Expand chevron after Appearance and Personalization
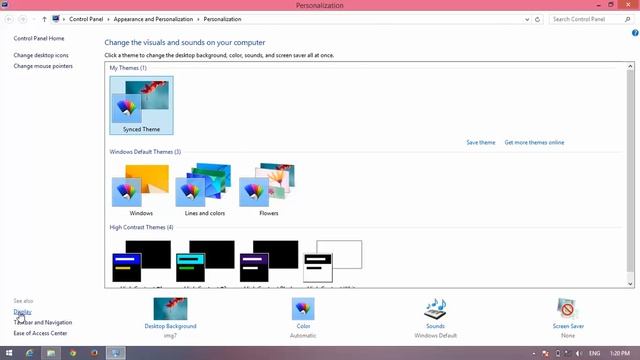 tap(198, 19)
